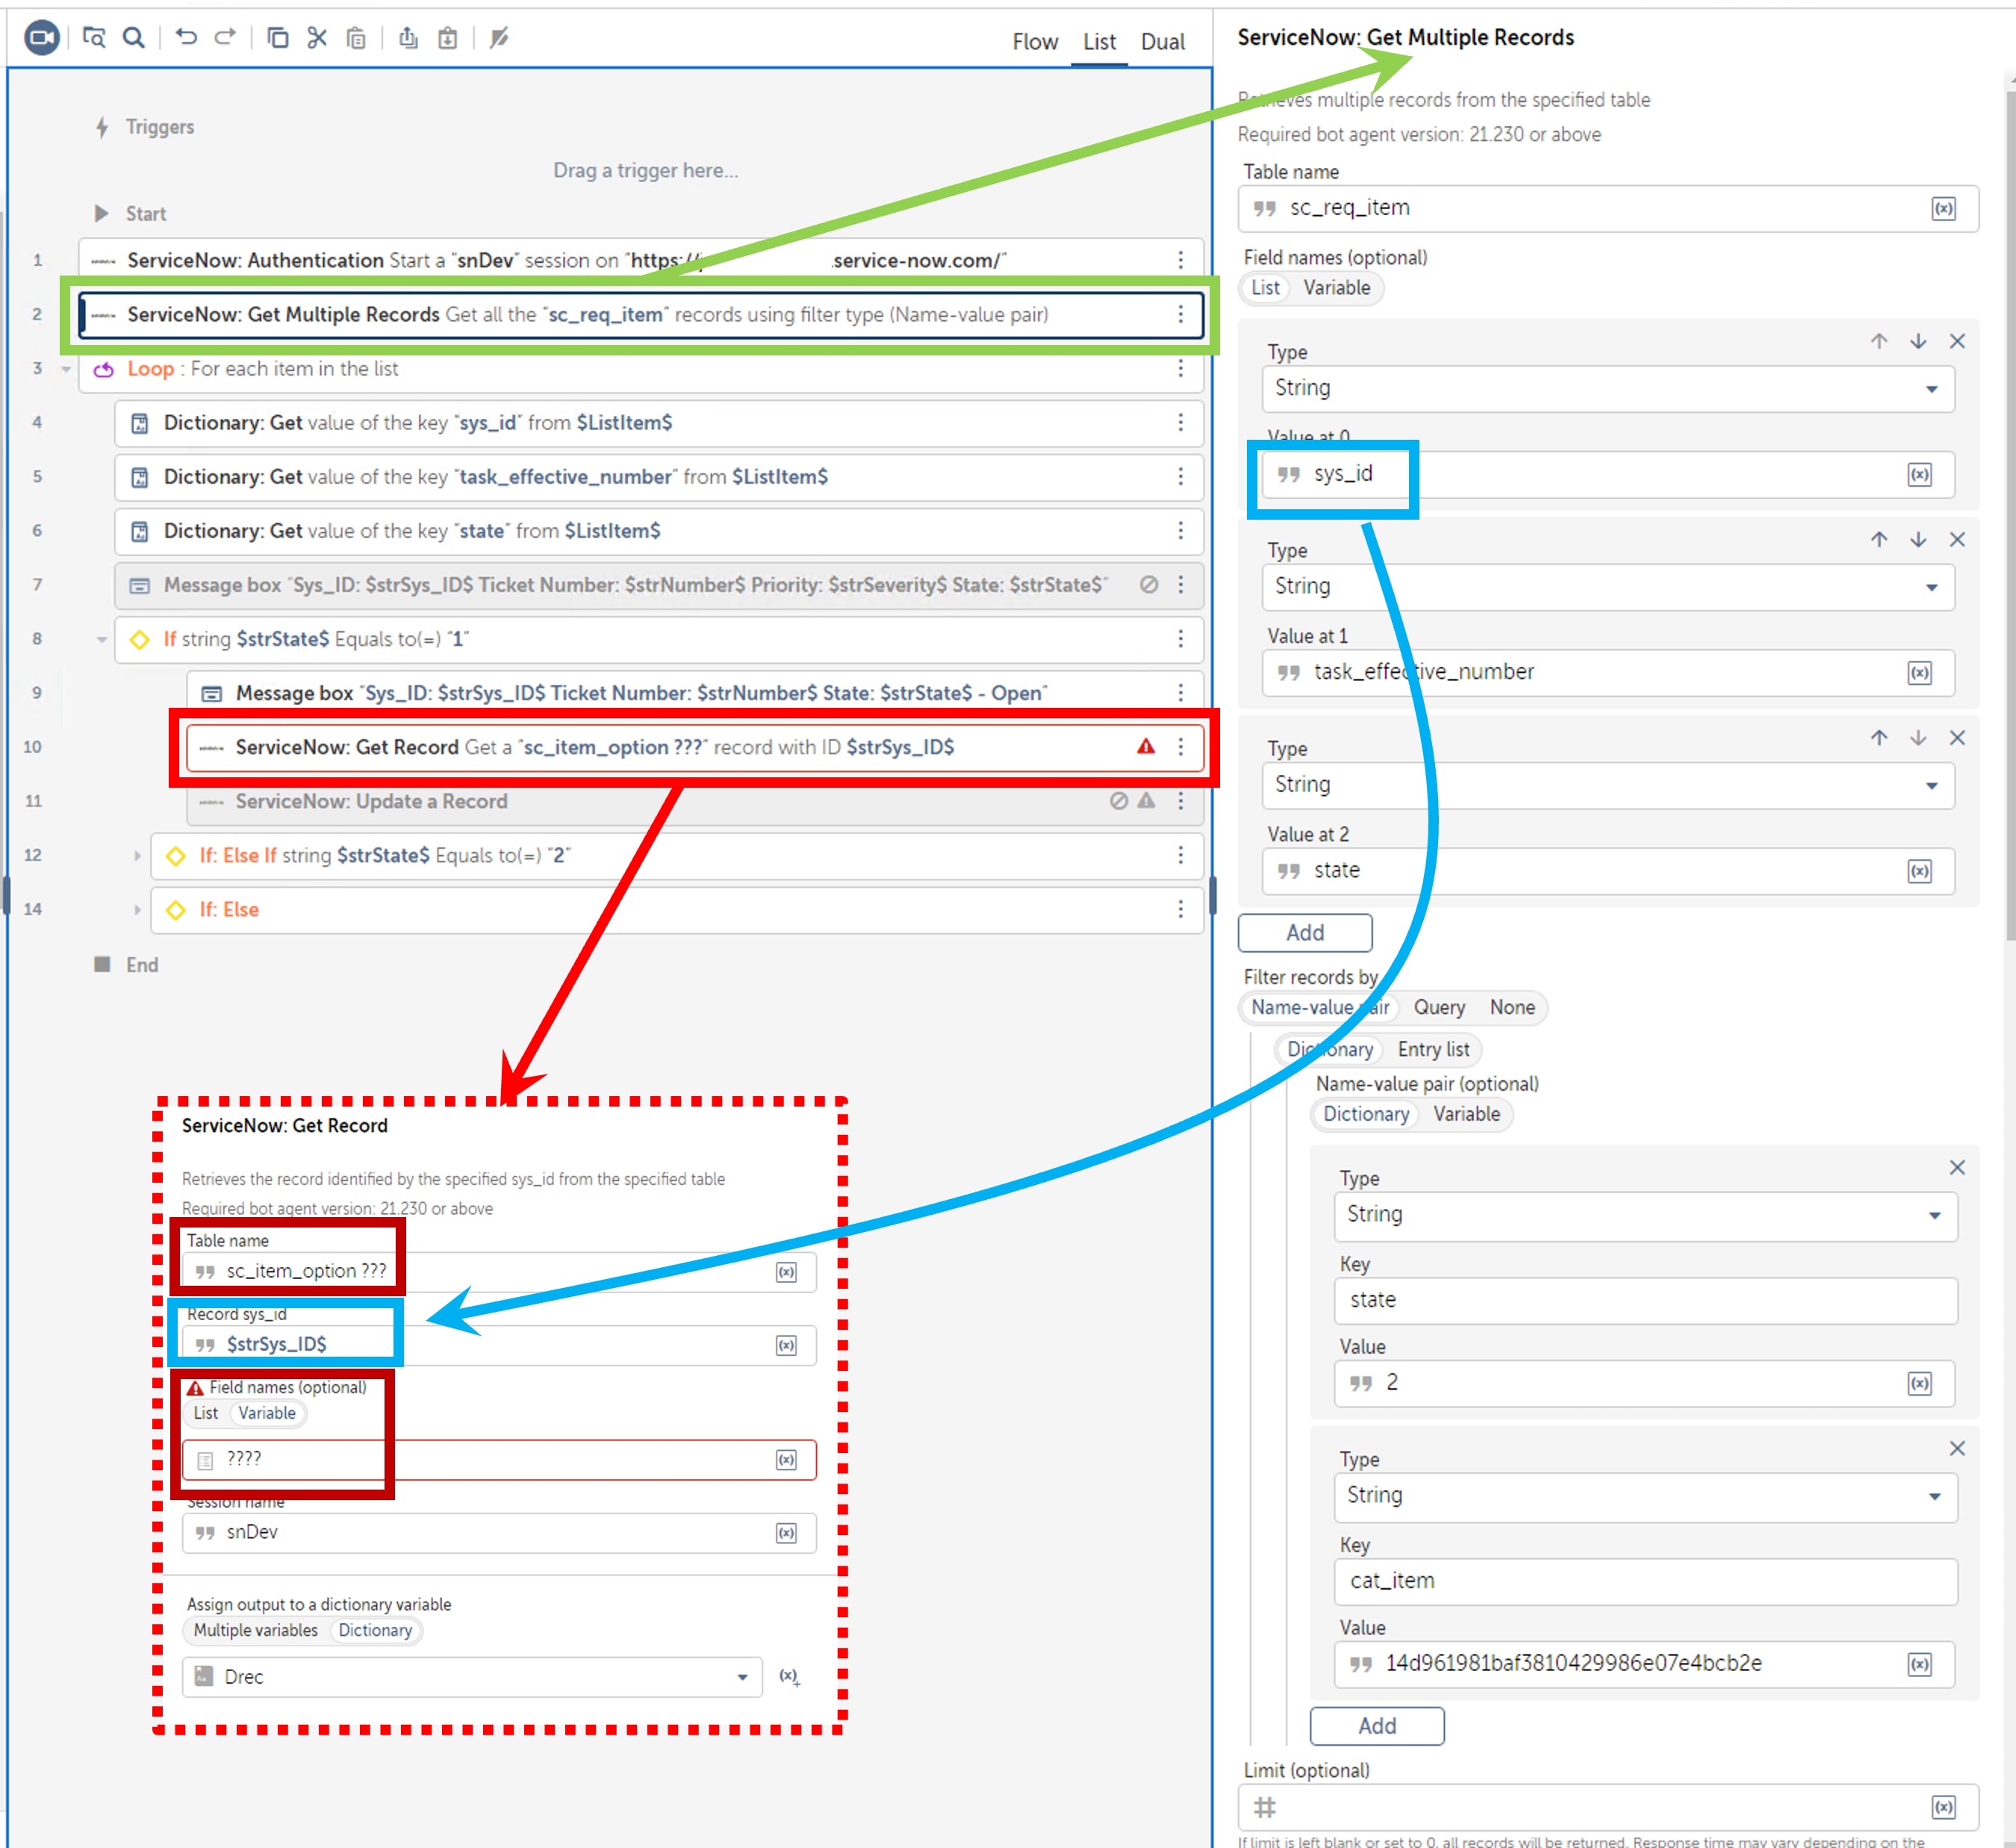Filter records by Query instead of Name-value pair
The width and height of the screenshot is (2016, 1848).
pyautogui.click(x=1440, y=1007)
